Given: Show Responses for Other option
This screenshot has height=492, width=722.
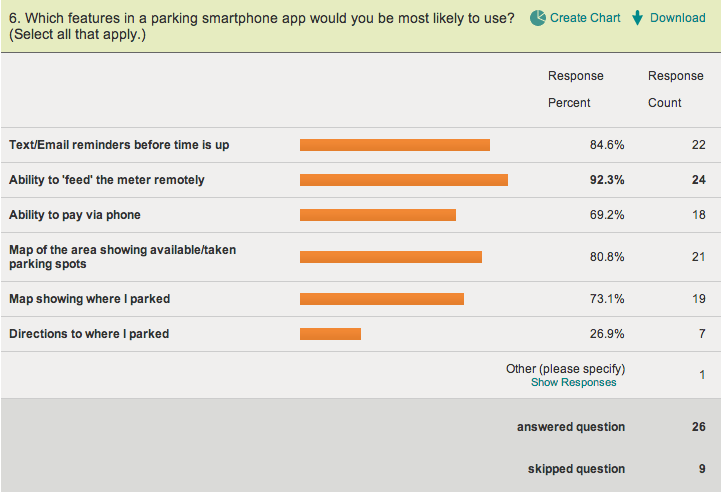Looking at the screenshot, I should (573, 382).
